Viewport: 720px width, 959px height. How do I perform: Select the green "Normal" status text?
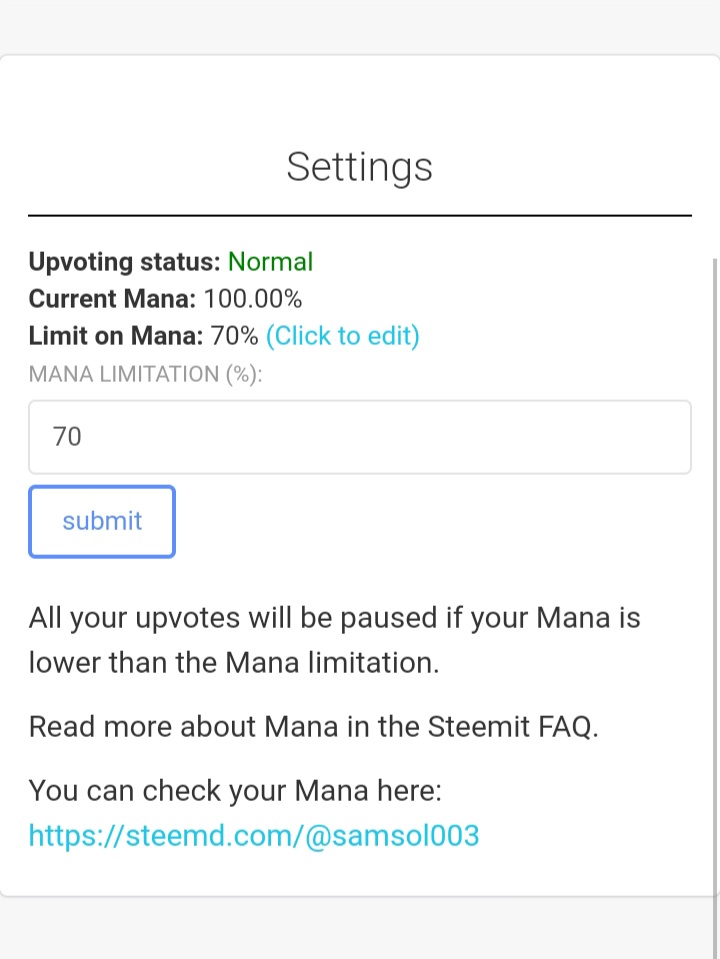click(270, 262)
